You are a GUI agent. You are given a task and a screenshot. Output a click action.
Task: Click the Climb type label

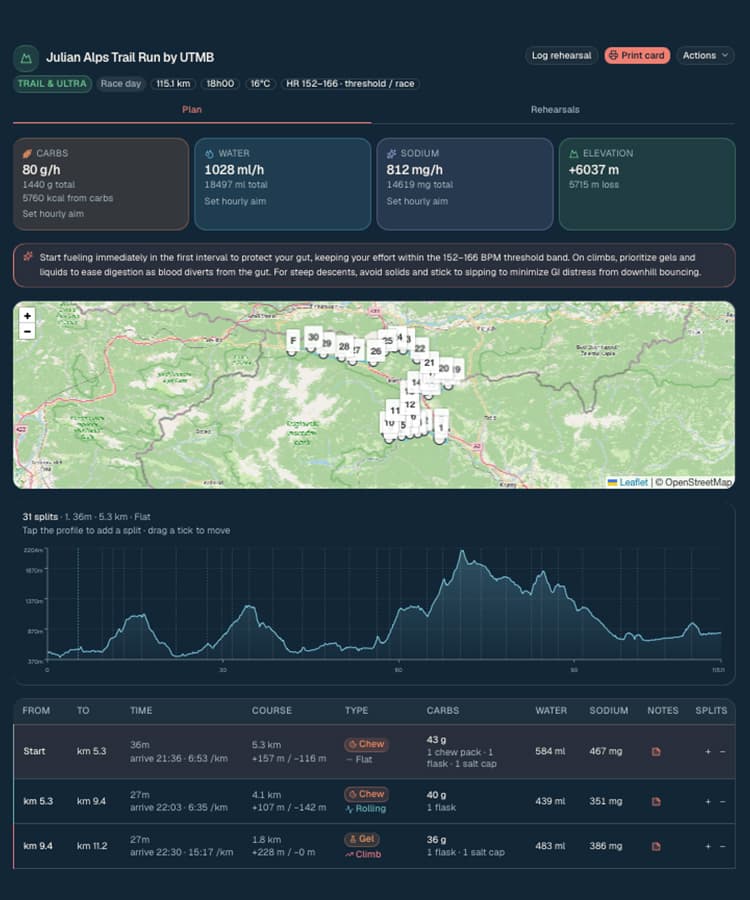tap(363, 854)
